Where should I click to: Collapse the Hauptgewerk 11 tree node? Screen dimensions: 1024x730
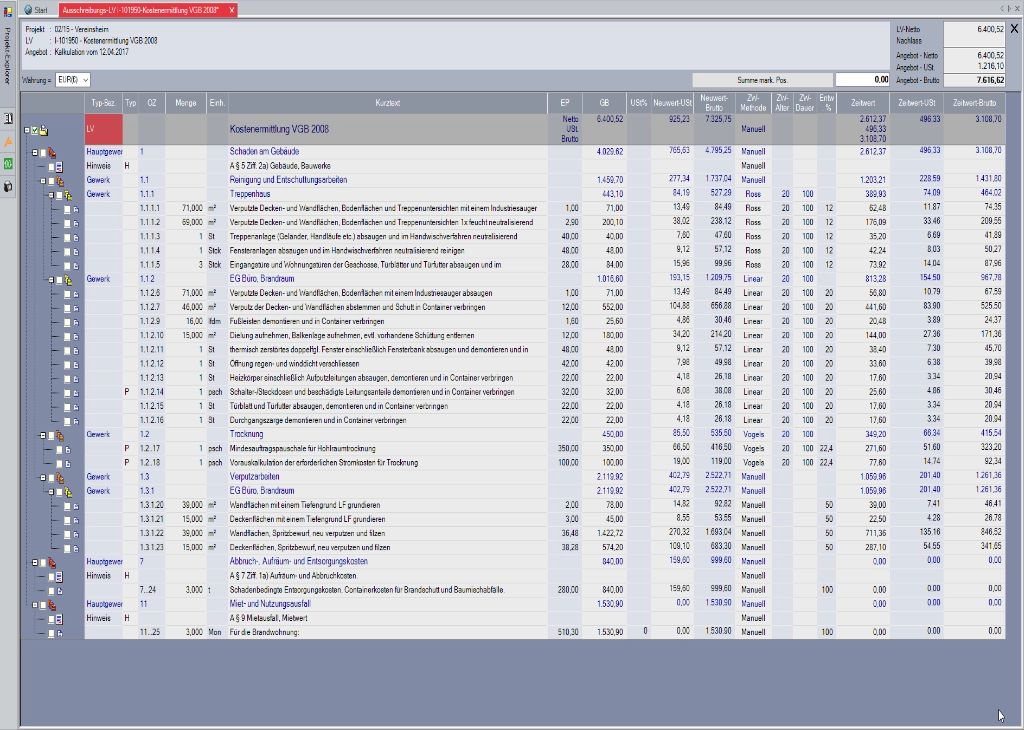pyautogui.click(x=33, y=605)
